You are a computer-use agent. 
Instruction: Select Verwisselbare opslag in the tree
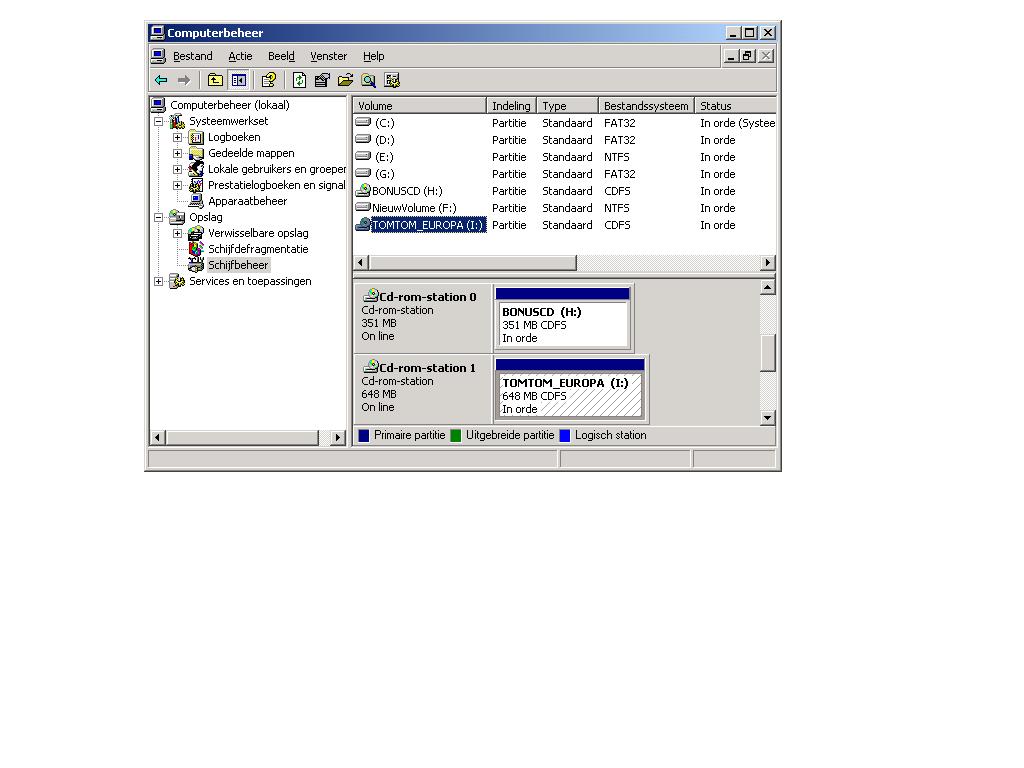(x=258, y=233)
